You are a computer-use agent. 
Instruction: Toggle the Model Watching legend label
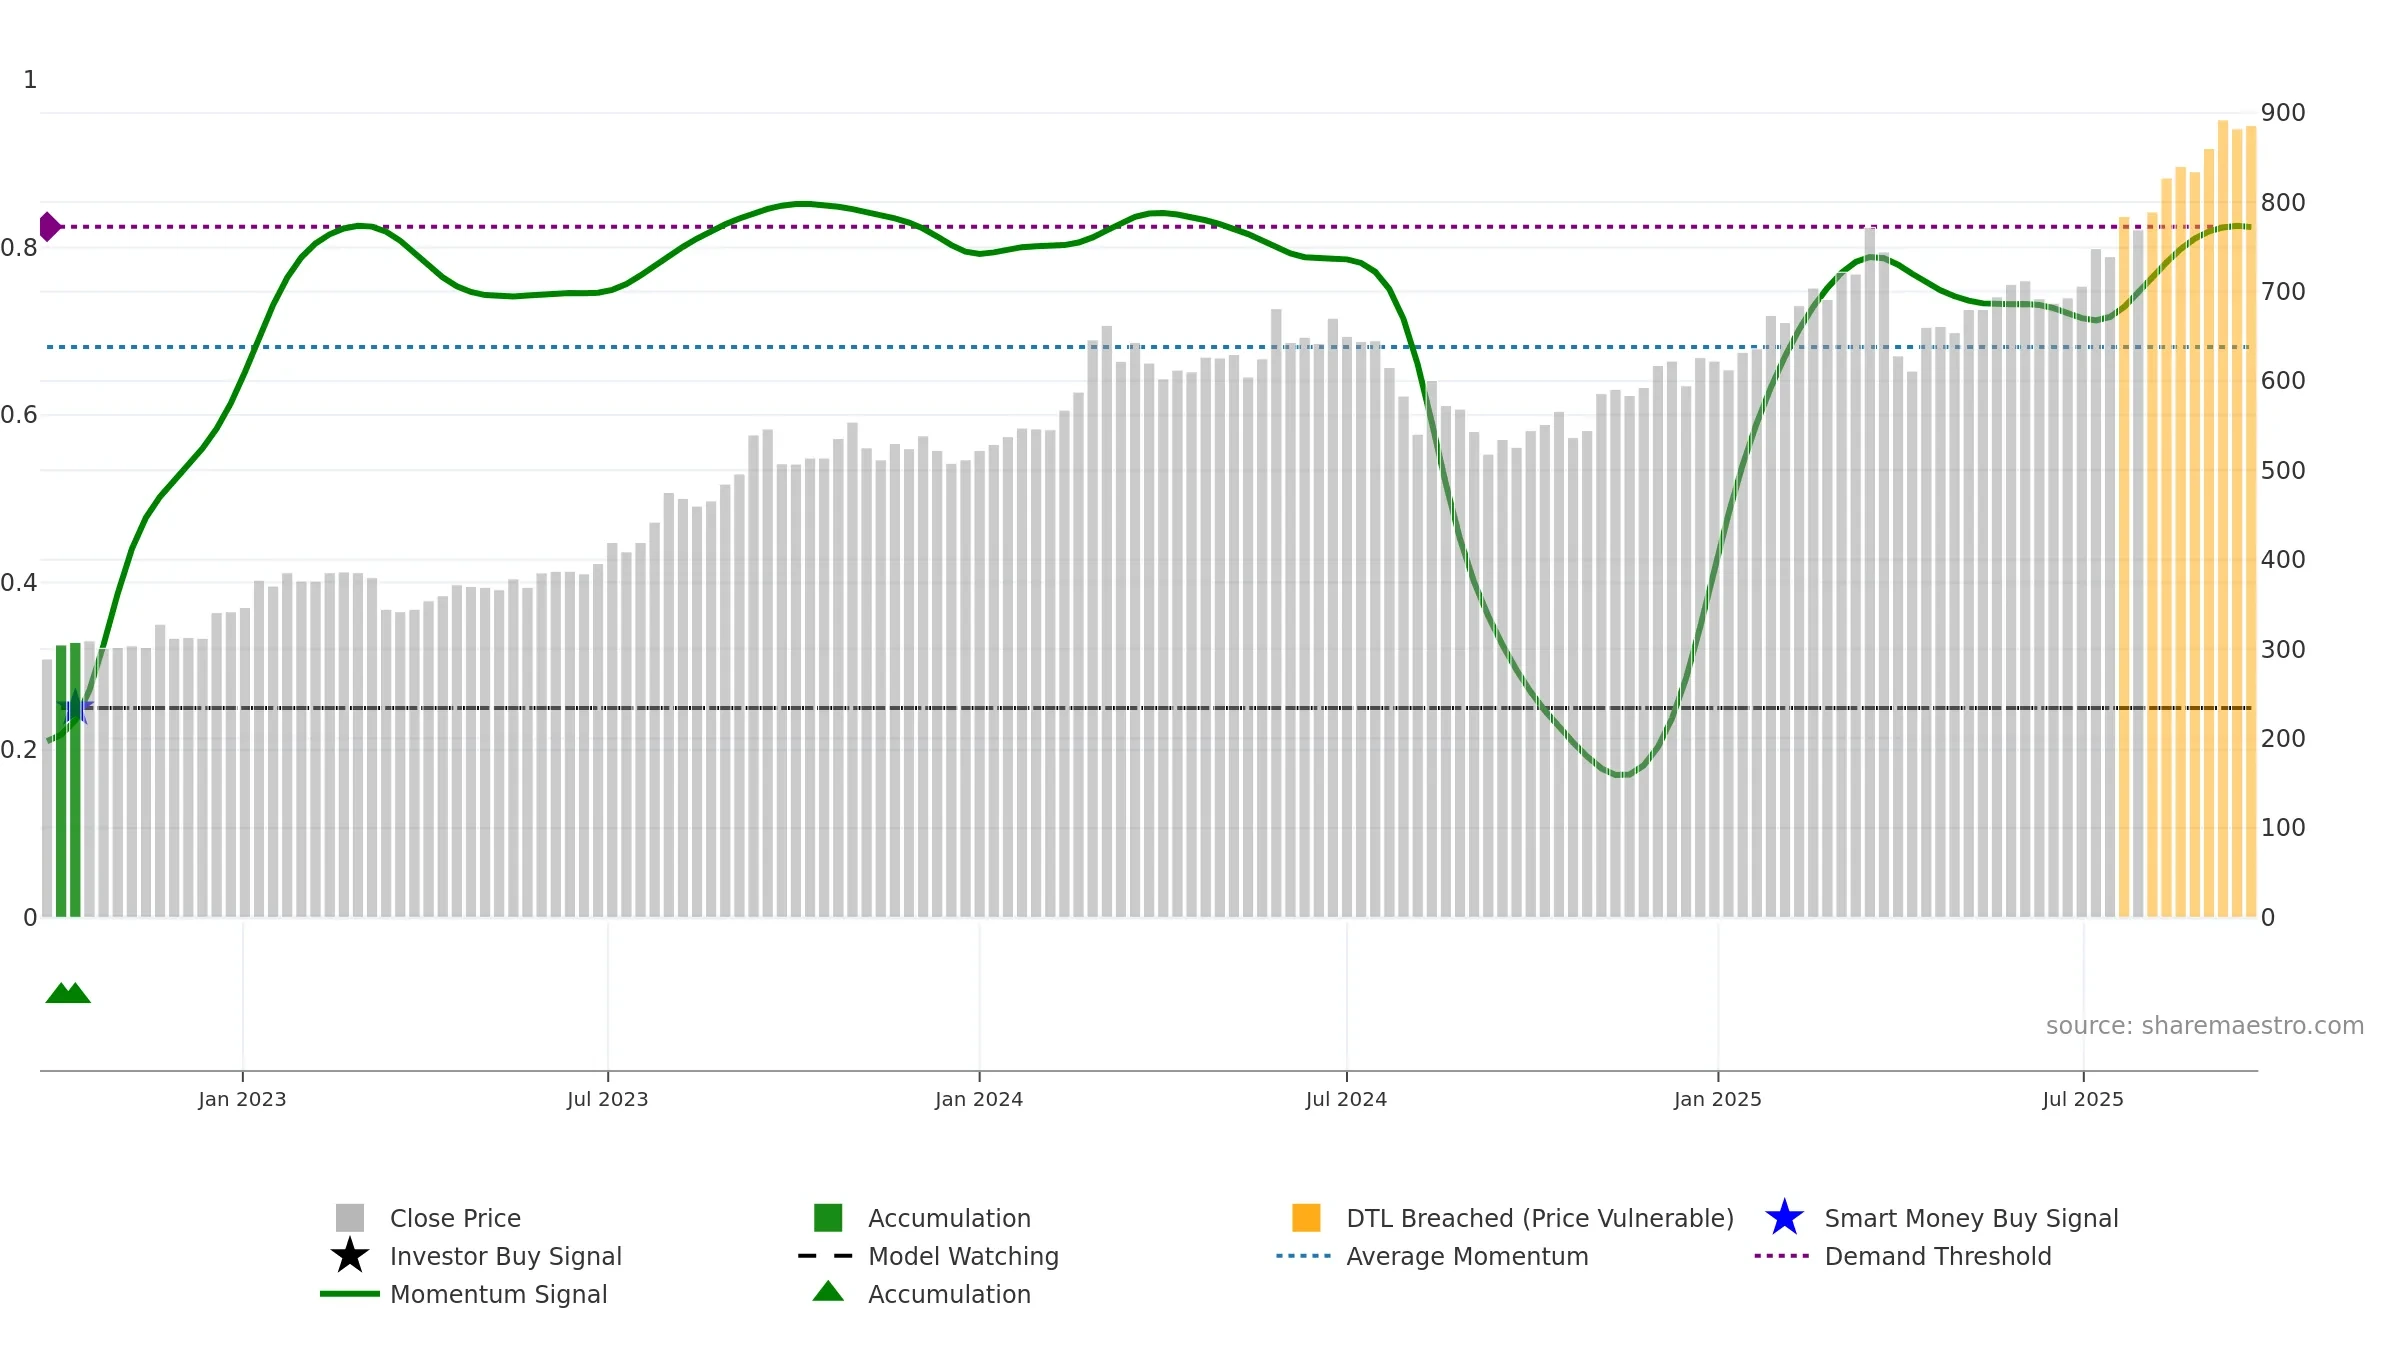coord(963,1256)
